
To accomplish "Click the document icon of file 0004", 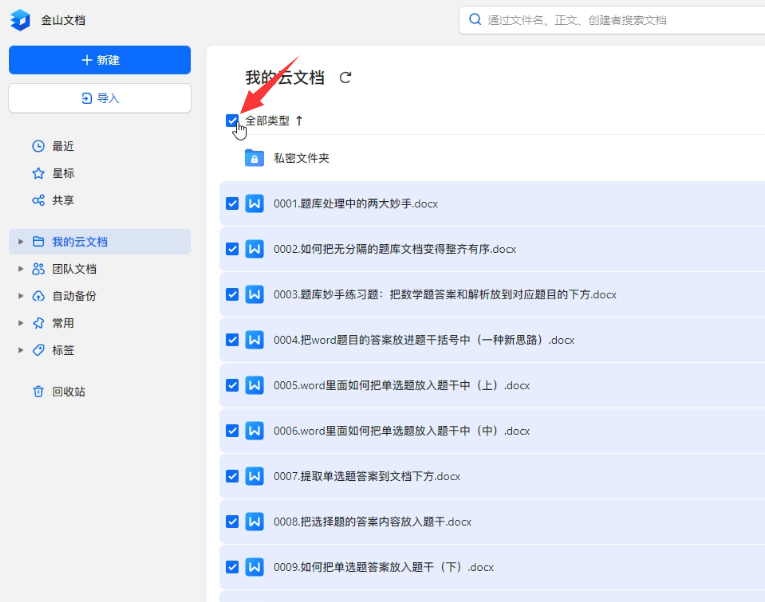I will point(254,340).
